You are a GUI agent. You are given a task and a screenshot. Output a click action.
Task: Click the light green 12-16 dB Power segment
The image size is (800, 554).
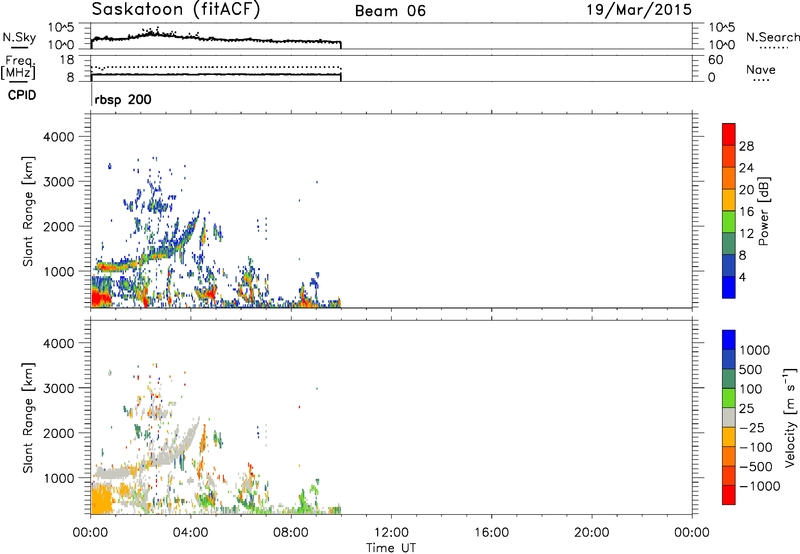point(729,222)
